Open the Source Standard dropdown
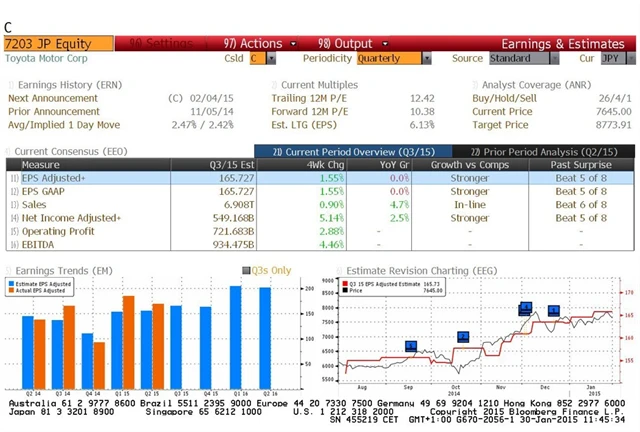 [524, 58]
